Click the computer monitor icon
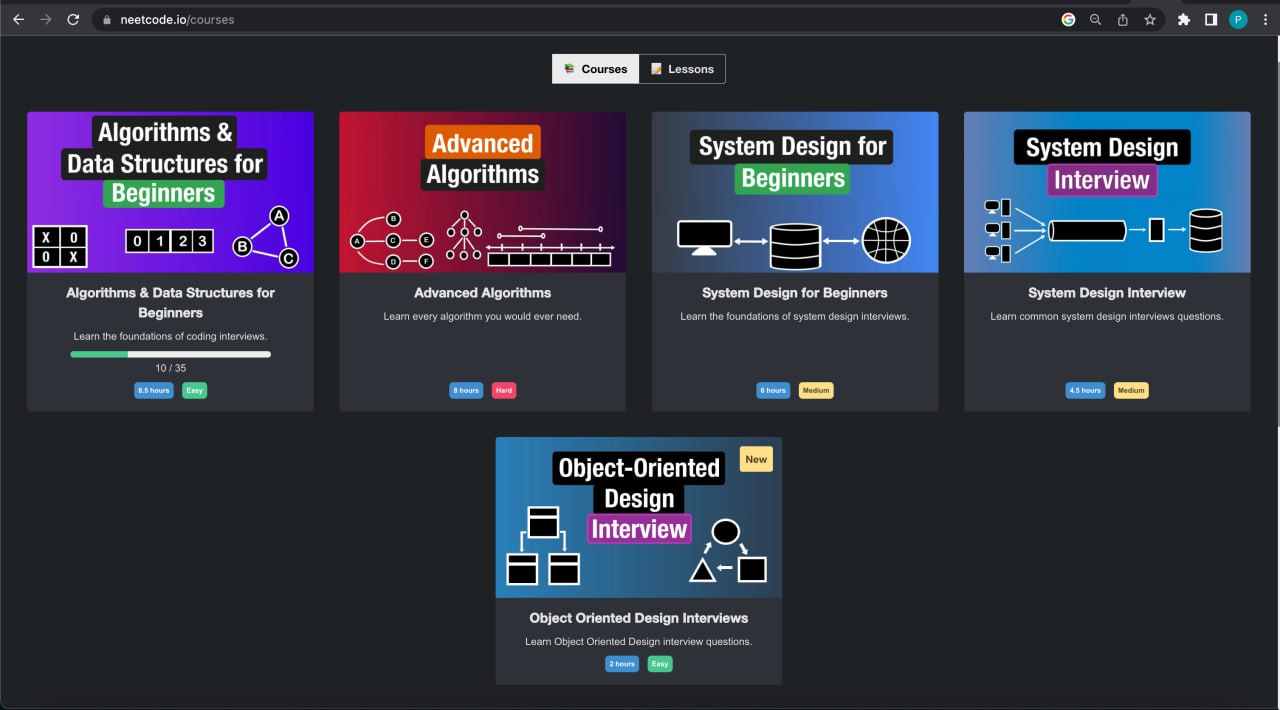This screenshot has height=710, width=1280. click(704, 238)
